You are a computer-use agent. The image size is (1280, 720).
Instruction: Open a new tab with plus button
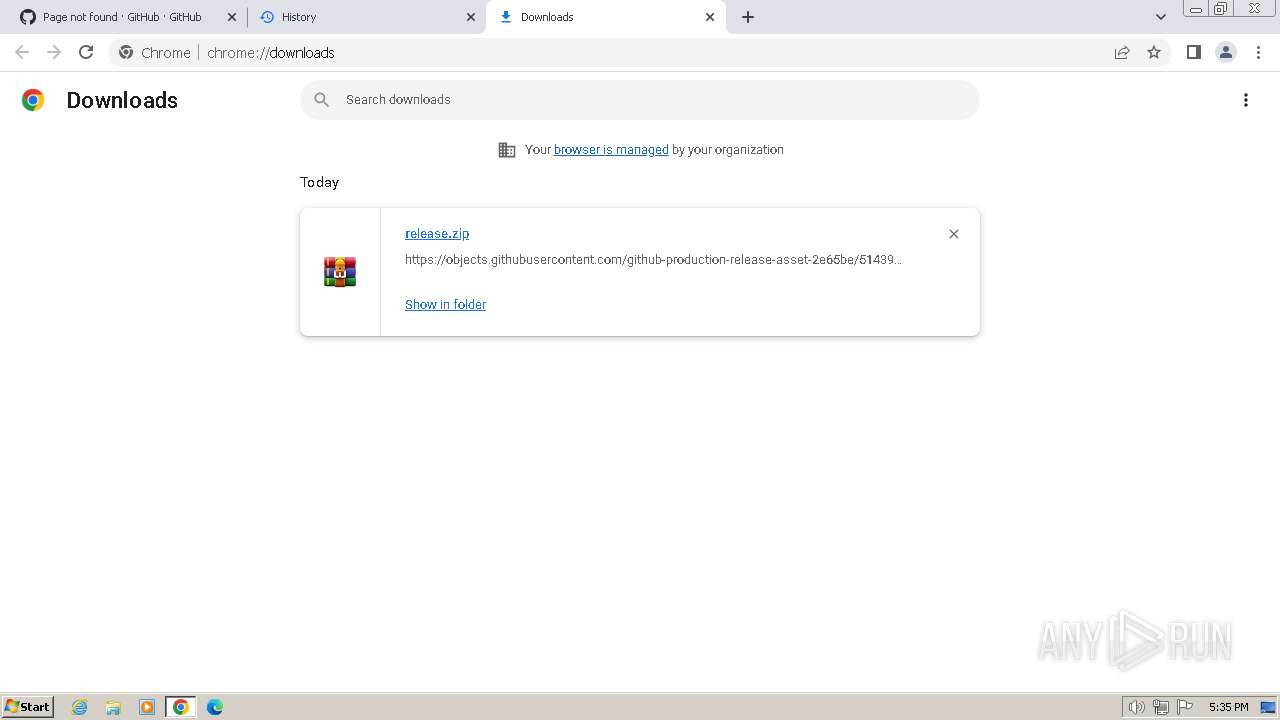click(x=748, y=17)
